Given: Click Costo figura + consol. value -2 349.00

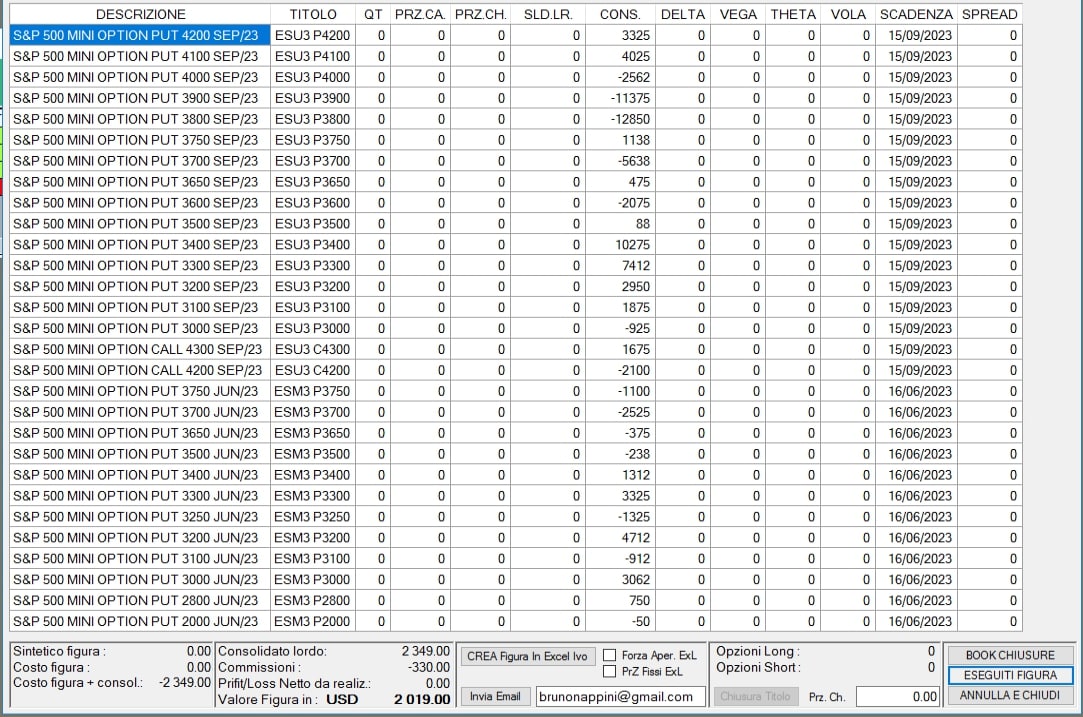Looking at the screenshot, I should (x=184, y=682).
